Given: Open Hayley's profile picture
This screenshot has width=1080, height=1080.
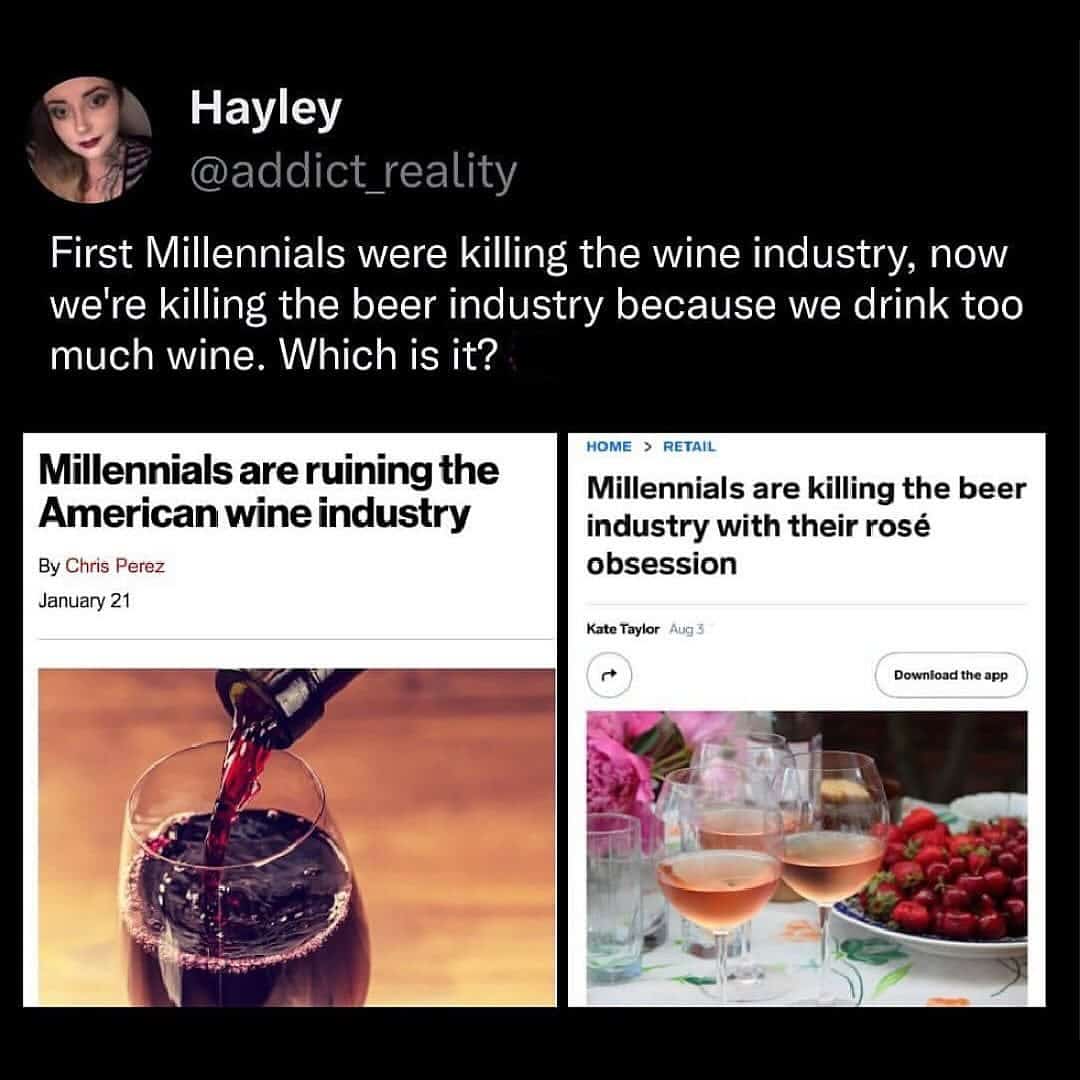Looking at the screenshot, I should pyautogui.click(x=90, y=140).
